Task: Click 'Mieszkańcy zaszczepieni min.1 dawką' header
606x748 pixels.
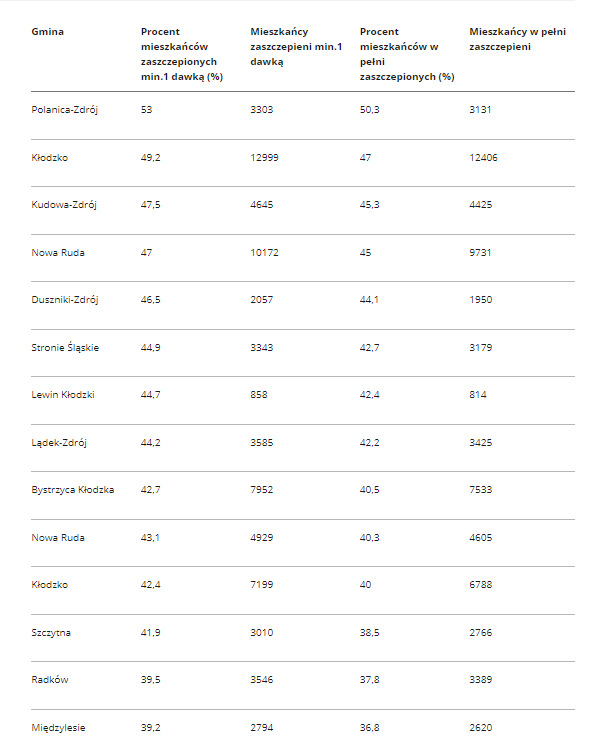Action: click(296, 47)
